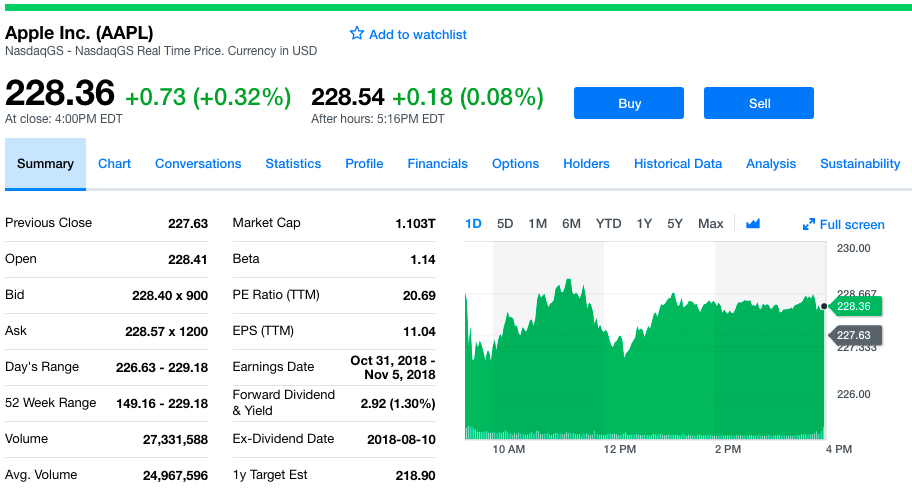Click the full screen expand arrows icon
912x496 pixels.
pos(808,224)
